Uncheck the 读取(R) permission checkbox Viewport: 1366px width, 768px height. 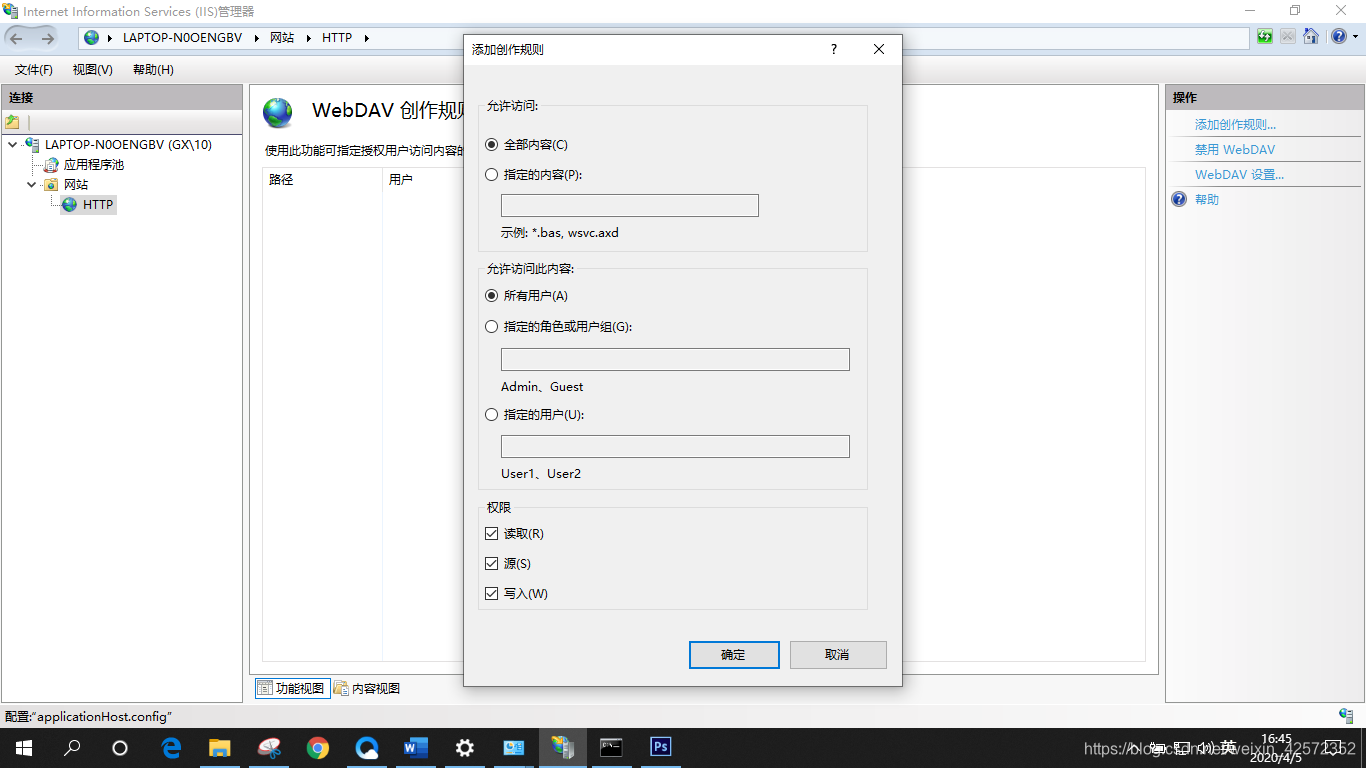click(491, 534)
